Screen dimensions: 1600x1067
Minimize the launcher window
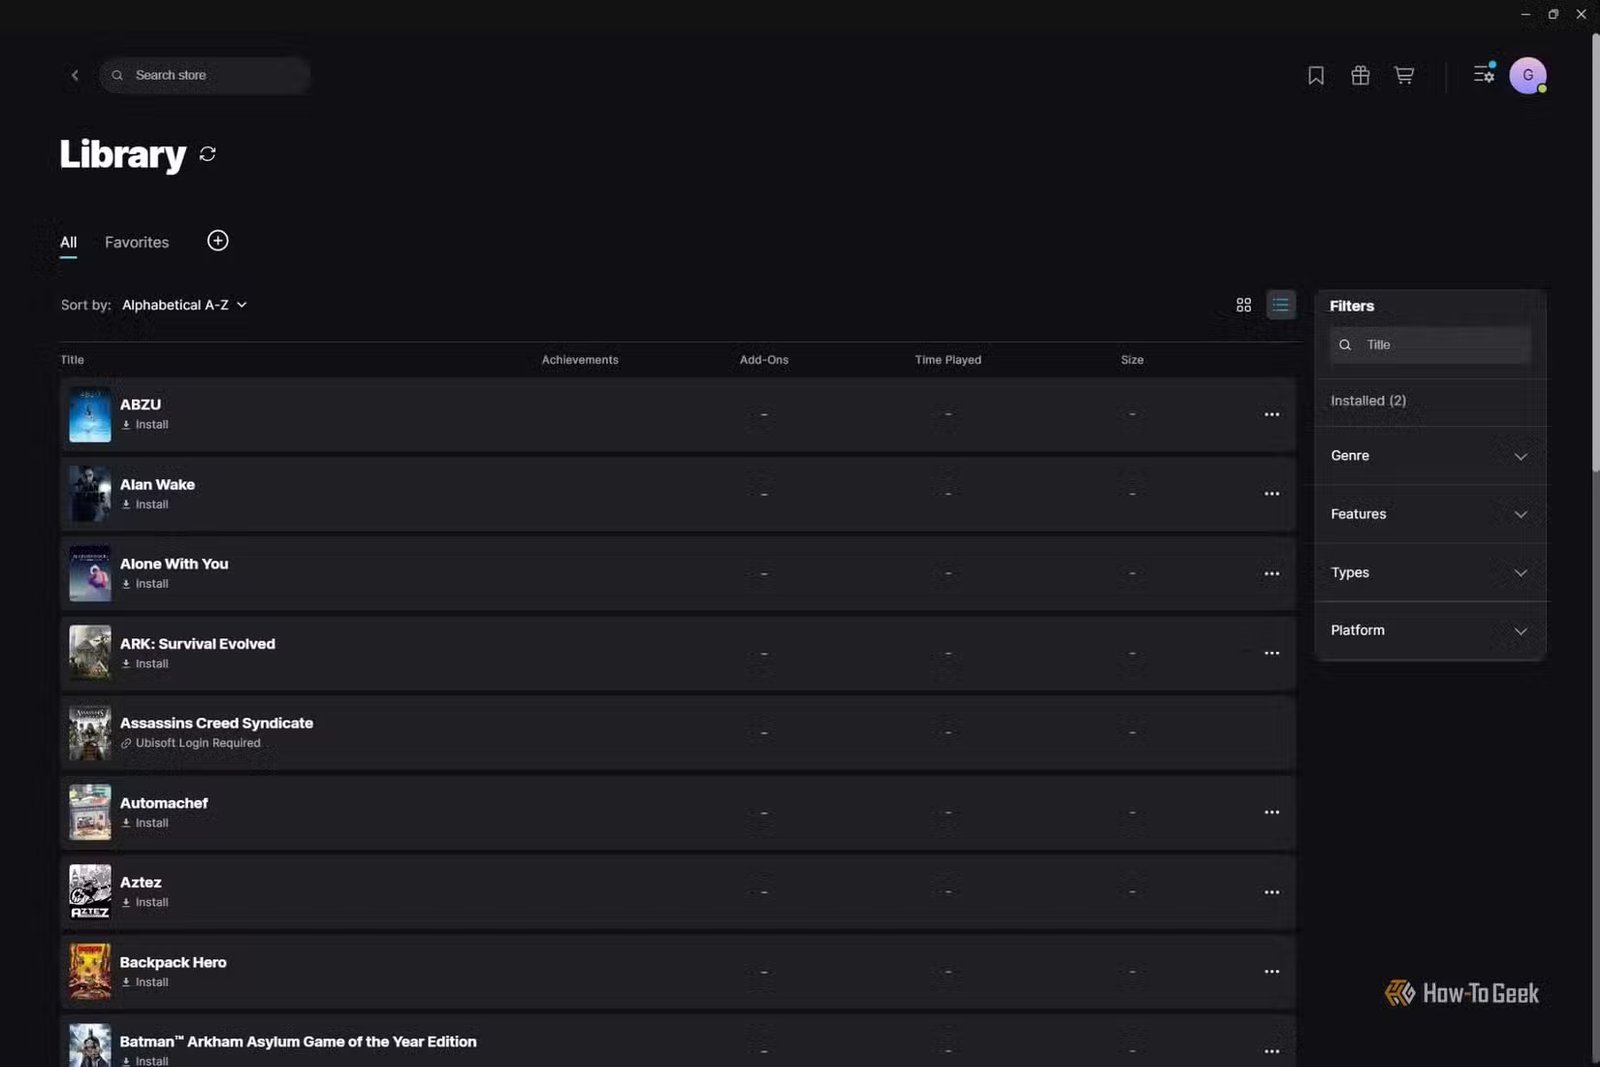pyautogui.click(x=1526, y=14)
